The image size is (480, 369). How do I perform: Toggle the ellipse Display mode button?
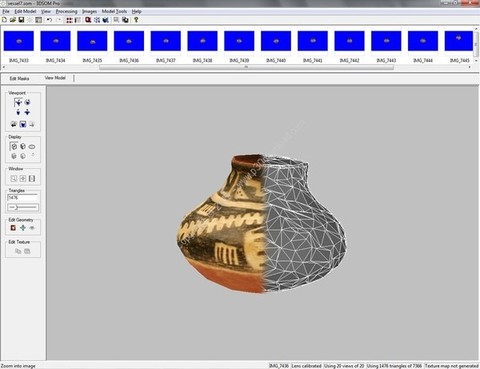tap(32, 146)
